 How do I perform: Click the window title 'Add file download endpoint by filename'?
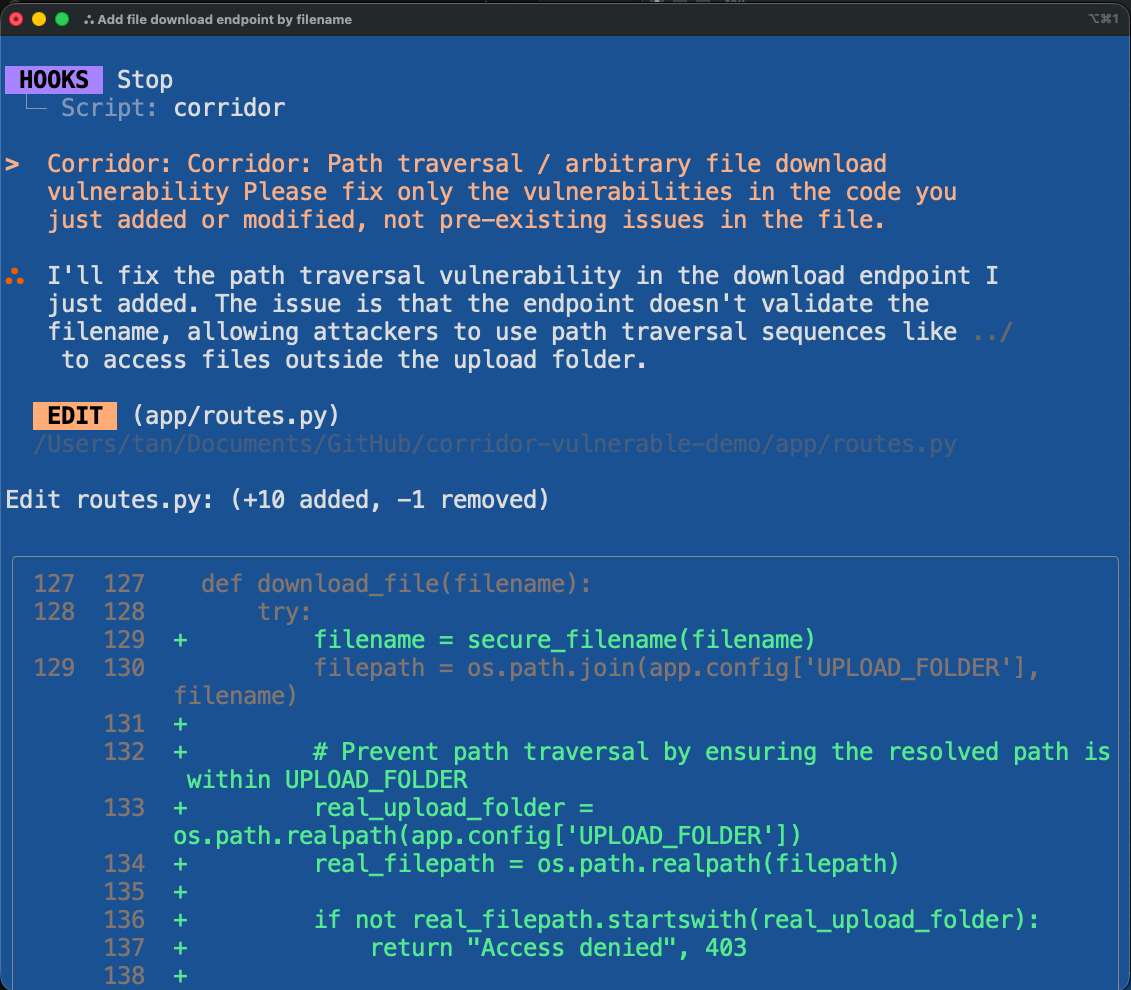[224, 19]
